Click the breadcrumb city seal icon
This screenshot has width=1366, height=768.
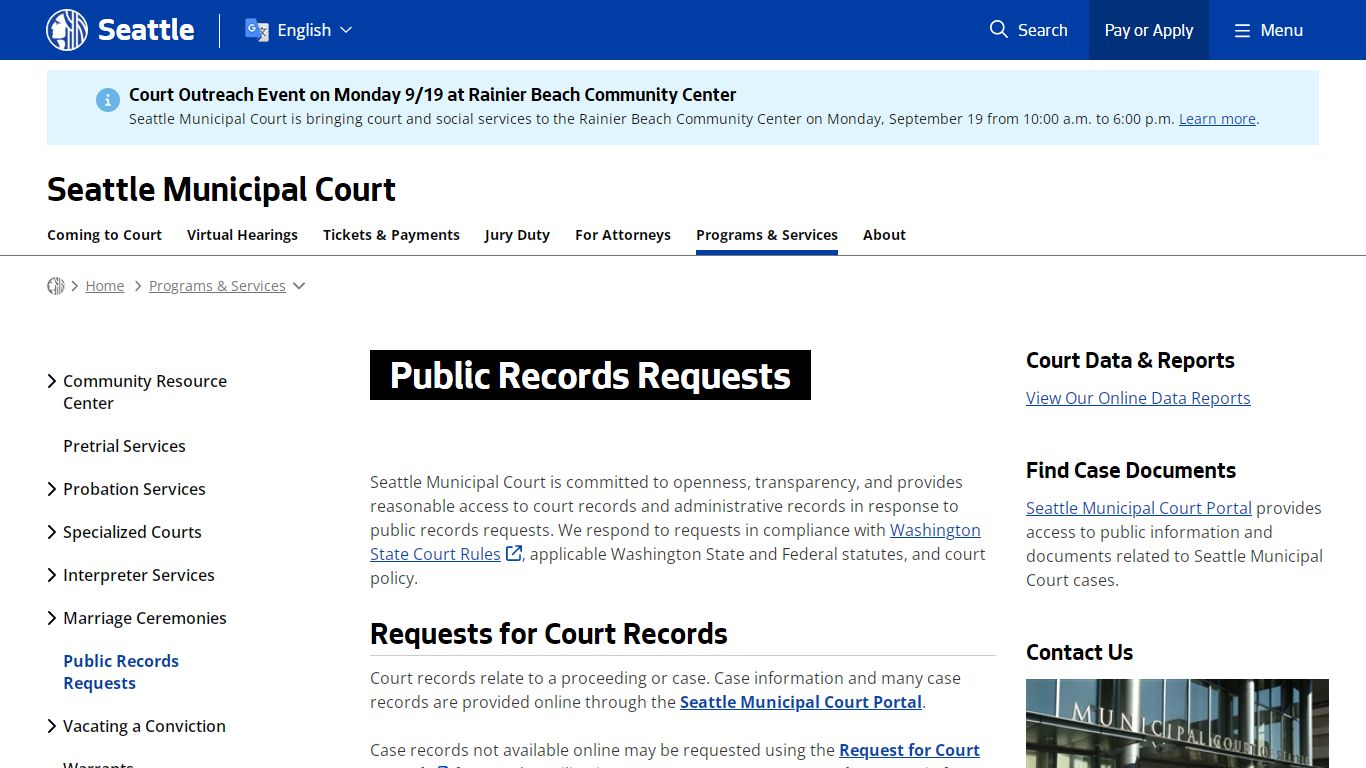click(x=56, y=286)
